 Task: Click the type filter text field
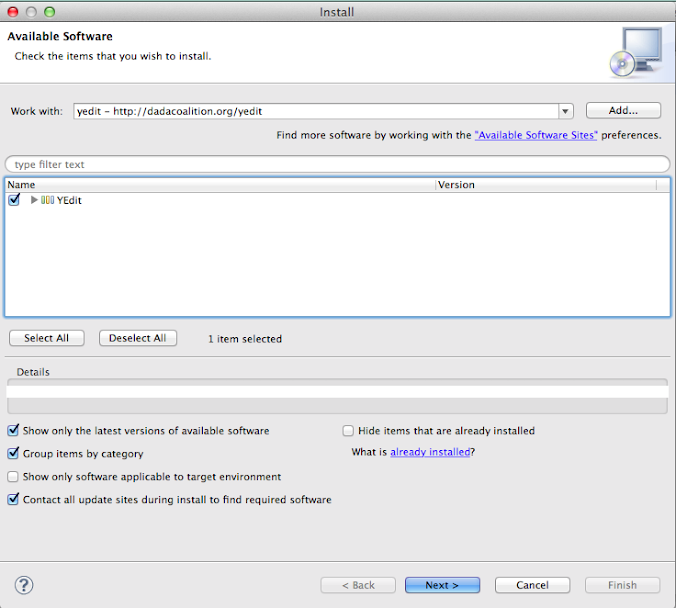(337, 164)
